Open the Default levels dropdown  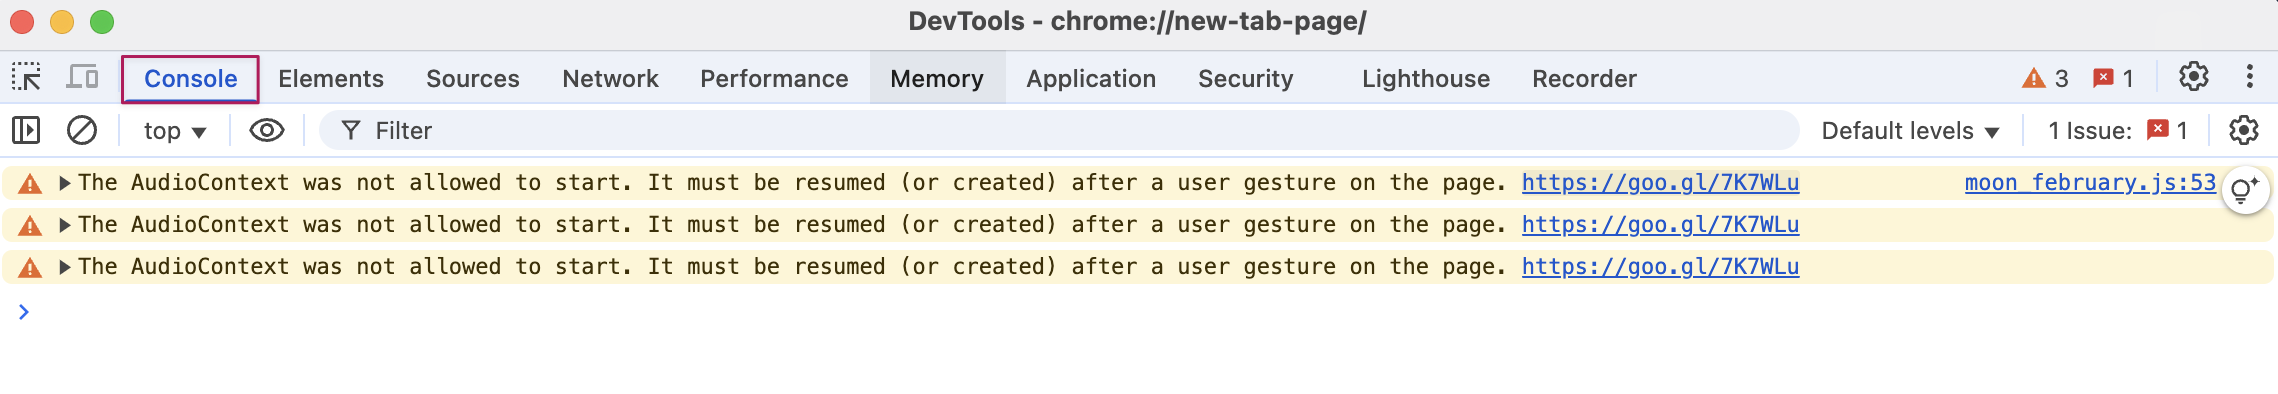point(1910,131)
